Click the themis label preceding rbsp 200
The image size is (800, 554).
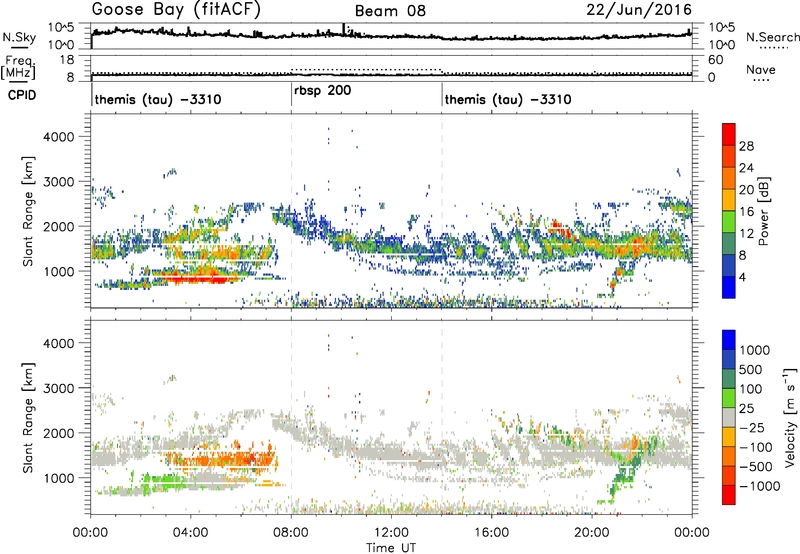coord(158,99)
